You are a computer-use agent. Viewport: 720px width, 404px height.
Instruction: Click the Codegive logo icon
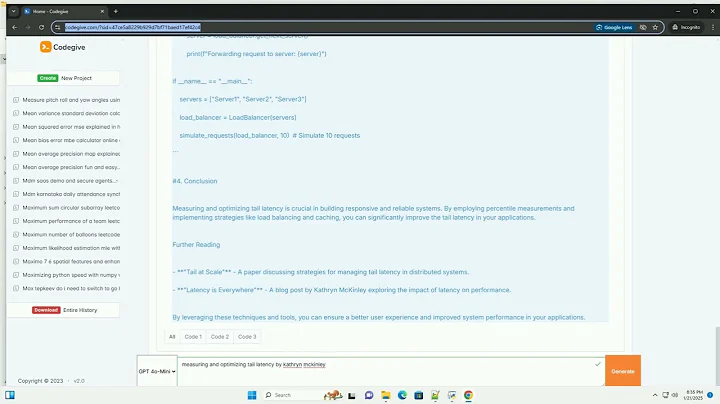45,47
